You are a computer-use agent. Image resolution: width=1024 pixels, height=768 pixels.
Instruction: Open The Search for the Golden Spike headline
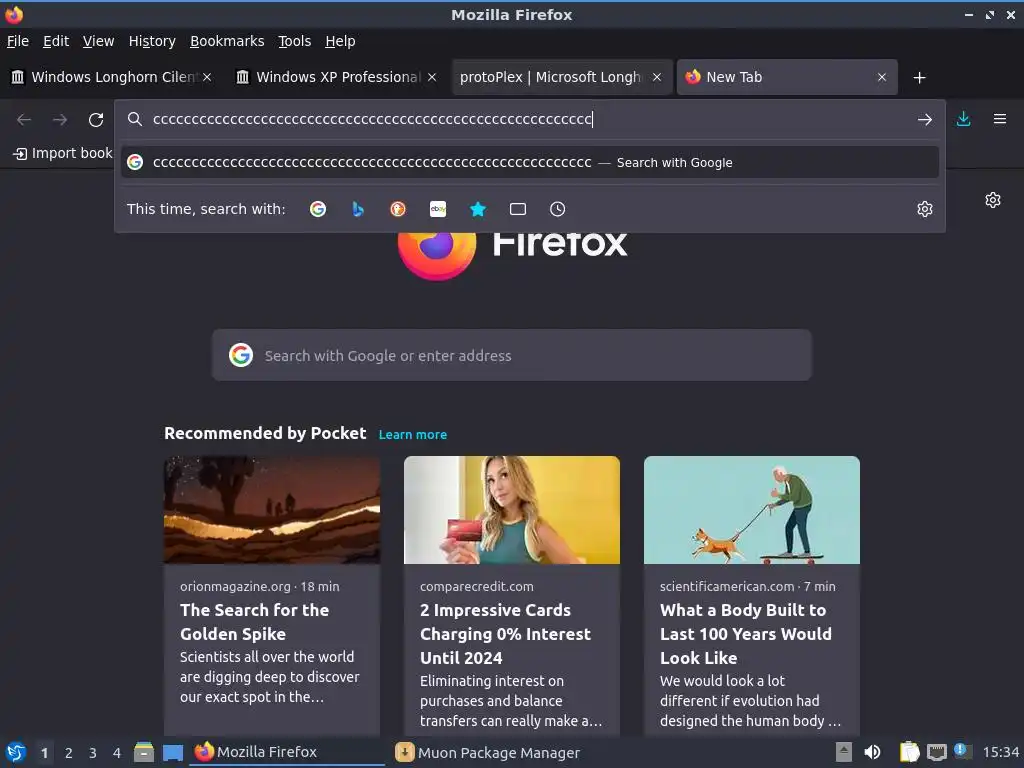[255, 622]
